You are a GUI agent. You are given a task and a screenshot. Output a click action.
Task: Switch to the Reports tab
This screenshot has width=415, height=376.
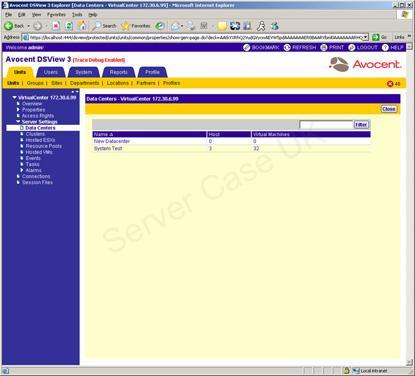(119, 72)
